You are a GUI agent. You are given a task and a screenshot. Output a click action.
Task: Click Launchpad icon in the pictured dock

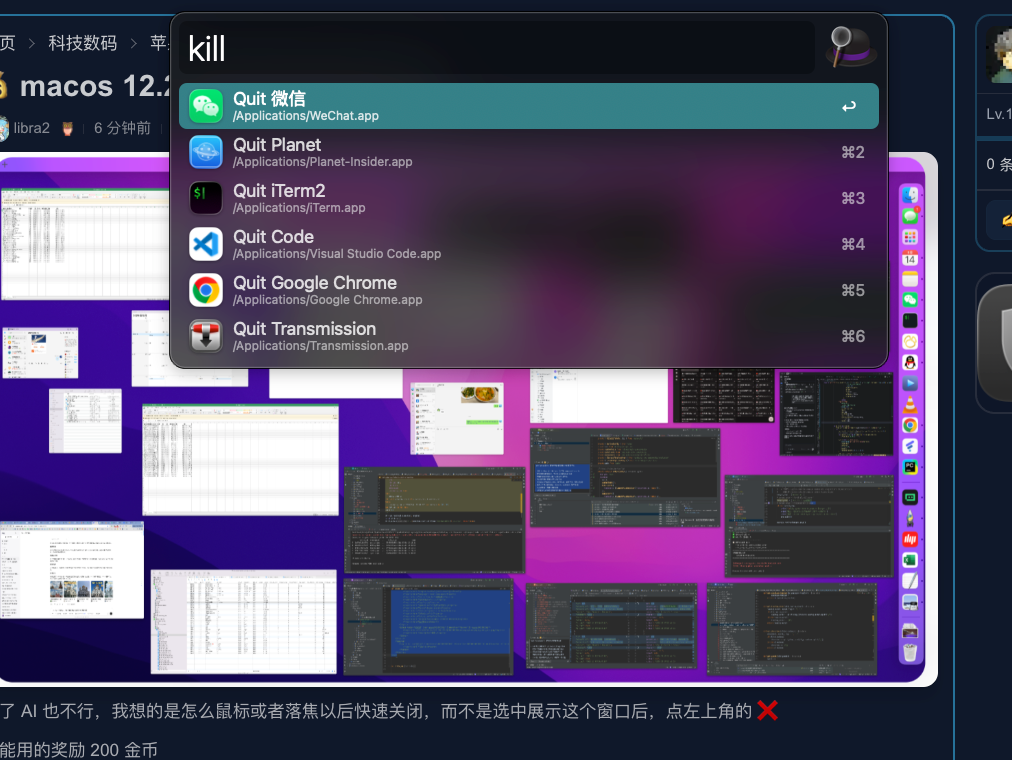tap(910, 237)
